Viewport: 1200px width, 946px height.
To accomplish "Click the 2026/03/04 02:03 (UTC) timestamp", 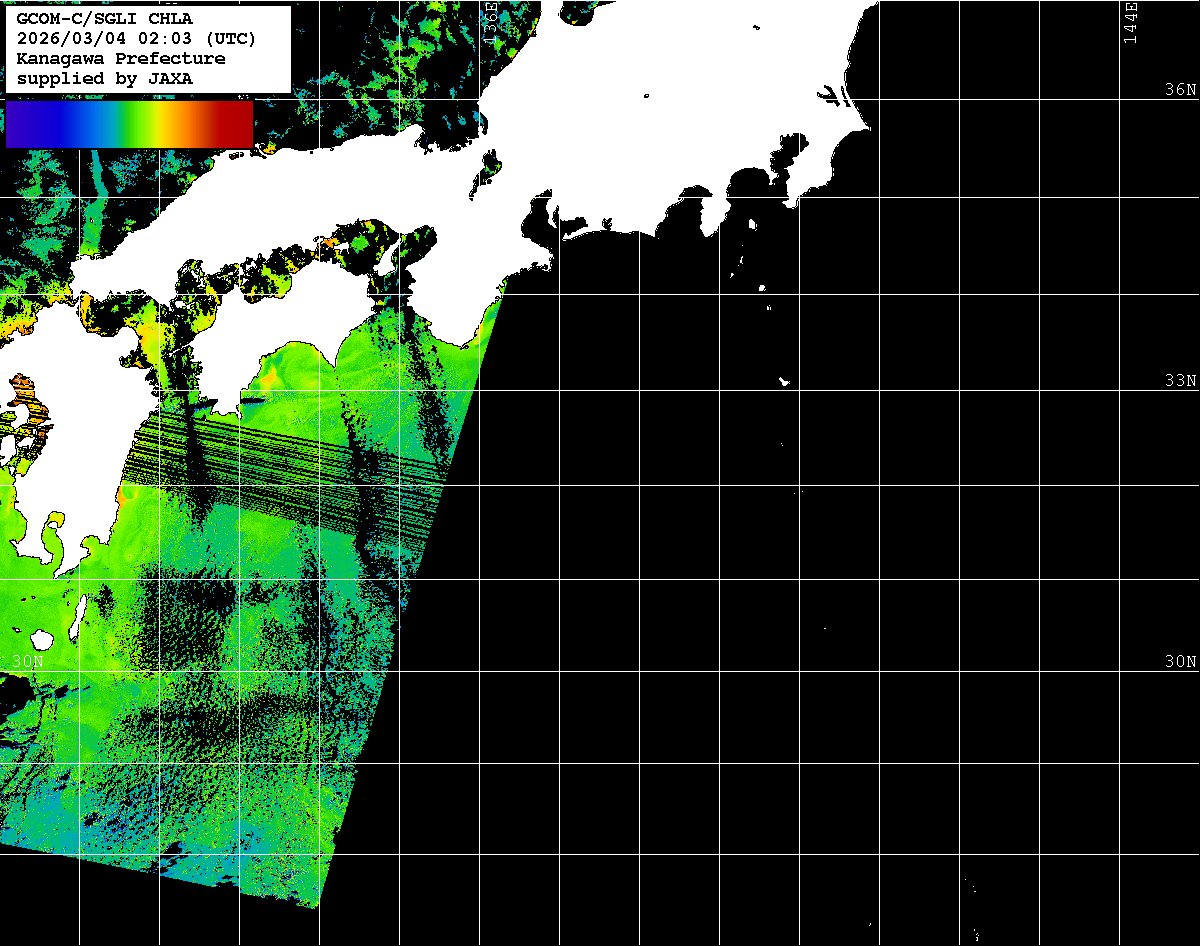I will (137, 39).
